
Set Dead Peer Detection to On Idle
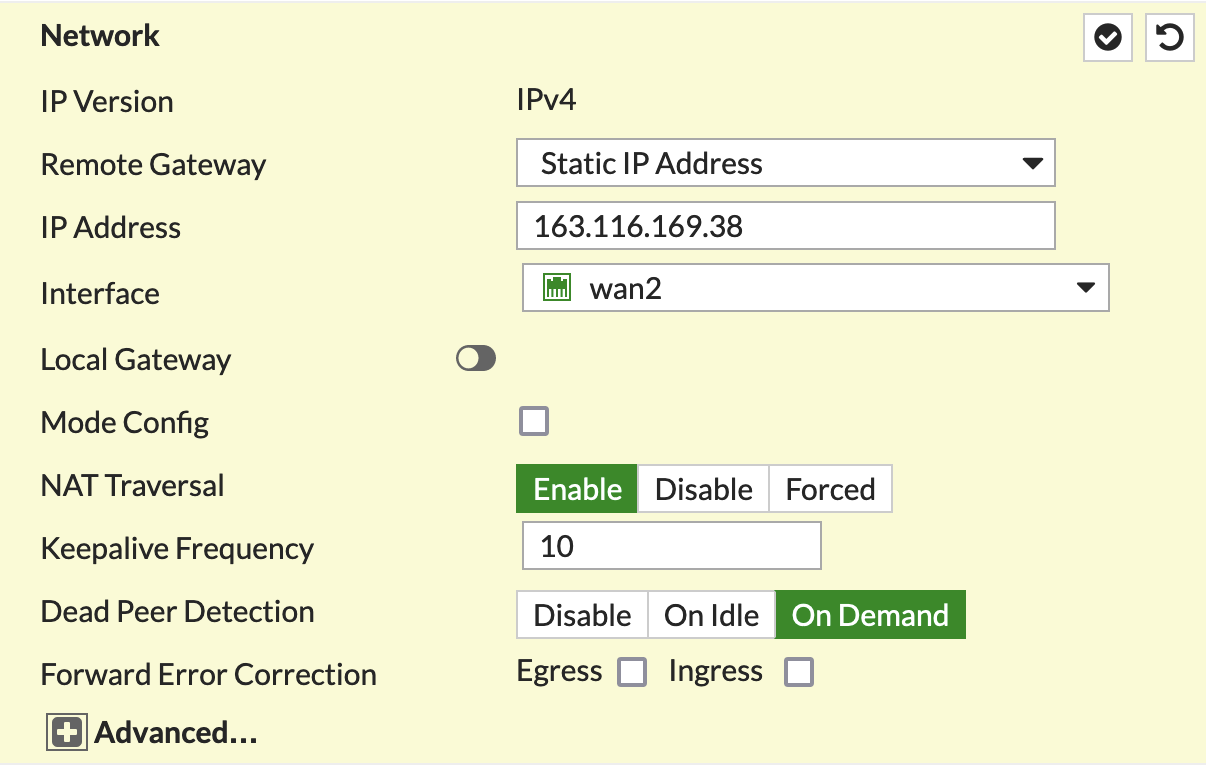(x=712, y=615)
